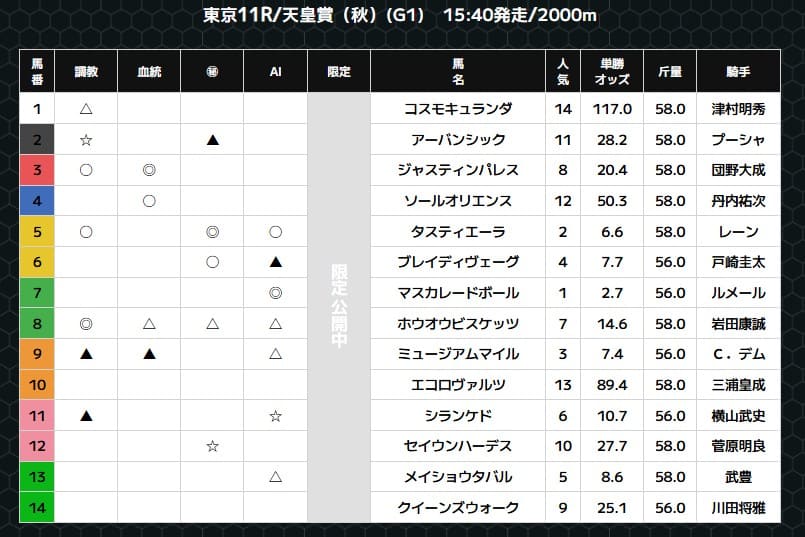Click the 調教 ◎ mark for ホウオウビスケッツ

(x=86, y=323)
